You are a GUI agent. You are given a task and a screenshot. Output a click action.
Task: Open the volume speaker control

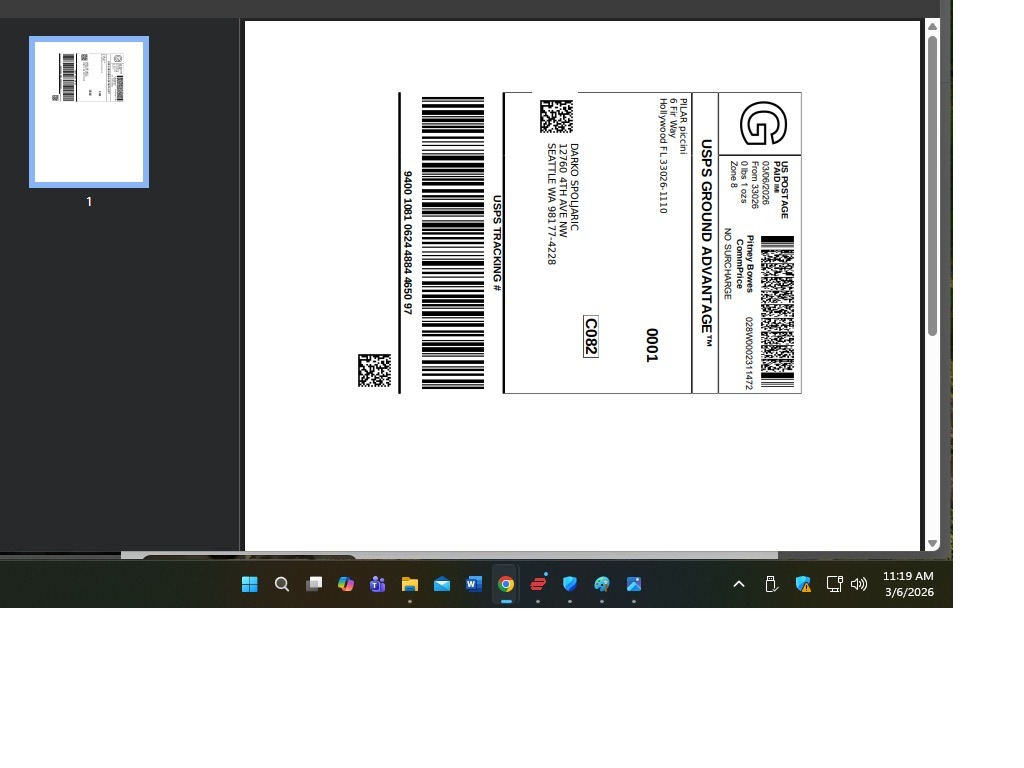(x=859, y=584)
